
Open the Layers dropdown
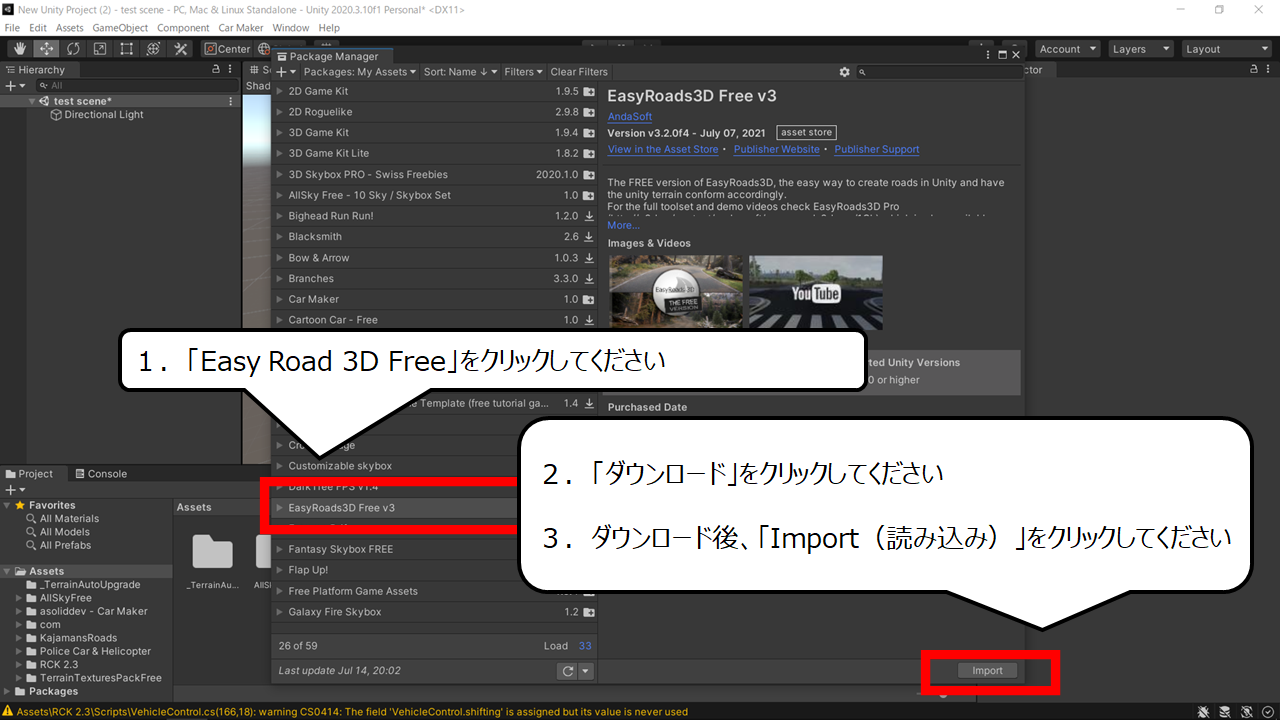point(1141,49)
